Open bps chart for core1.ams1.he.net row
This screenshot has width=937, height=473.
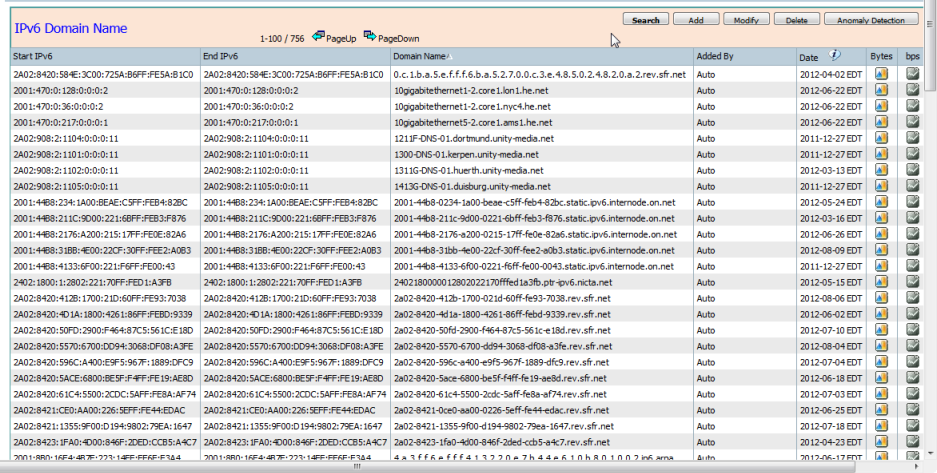(x=912, y=122)
